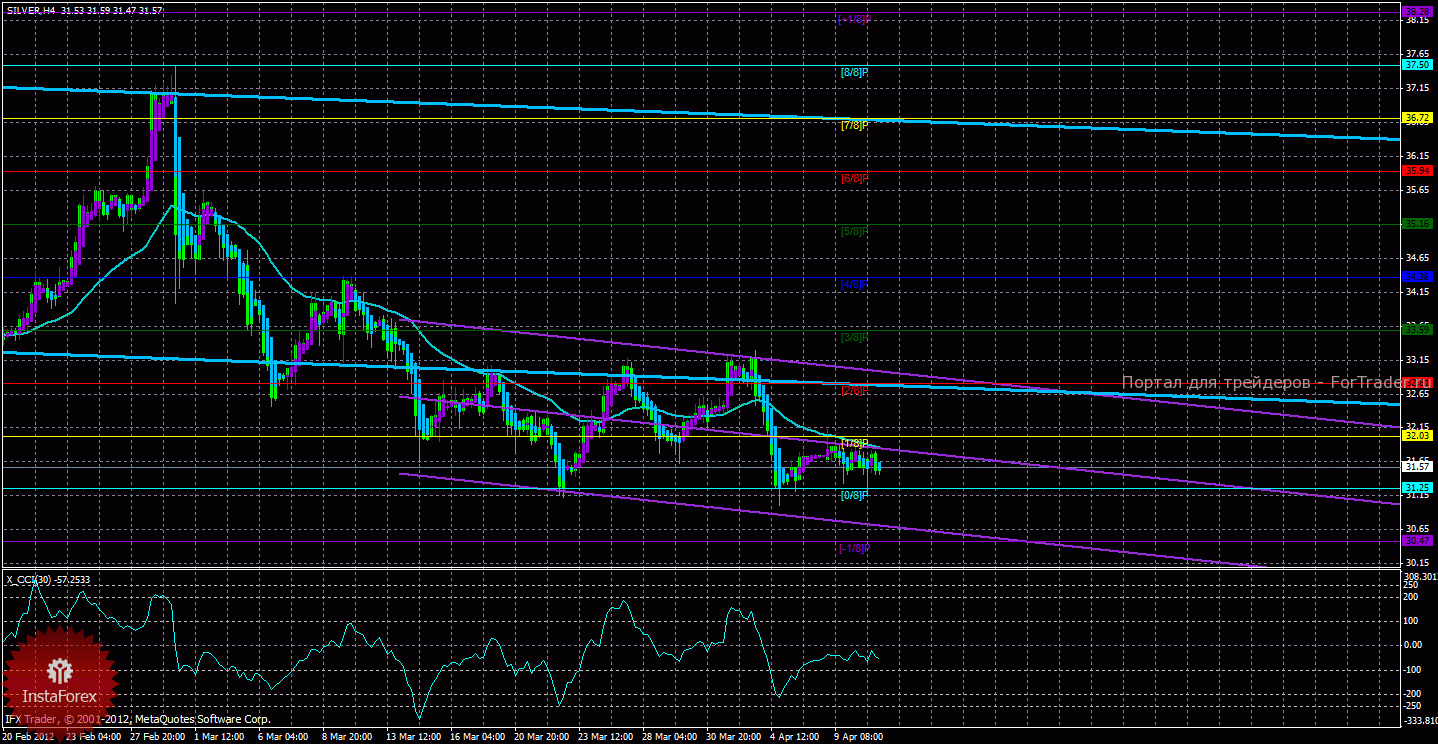The image size is (1438, 744).
Task: Click the 4 Apr 12:00 time axis label
Action: 795,736
